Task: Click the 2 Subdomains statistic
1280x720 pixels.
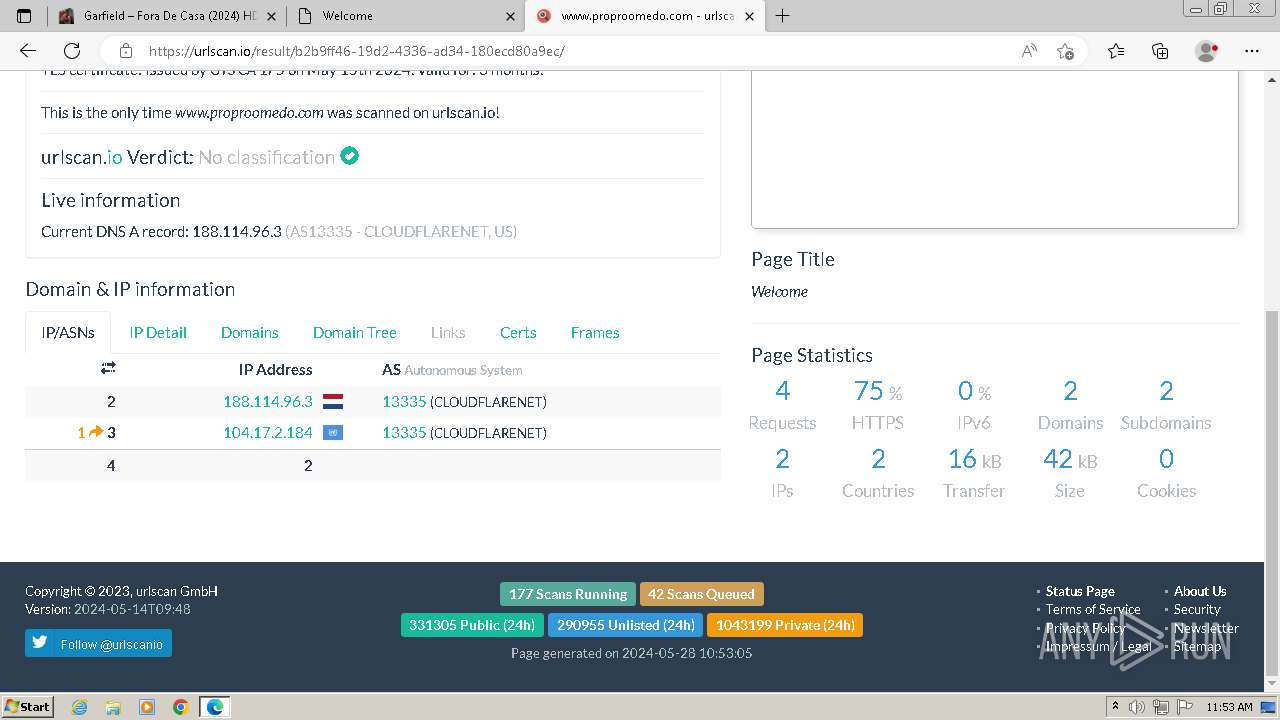Action: [x=1166, y=405]
